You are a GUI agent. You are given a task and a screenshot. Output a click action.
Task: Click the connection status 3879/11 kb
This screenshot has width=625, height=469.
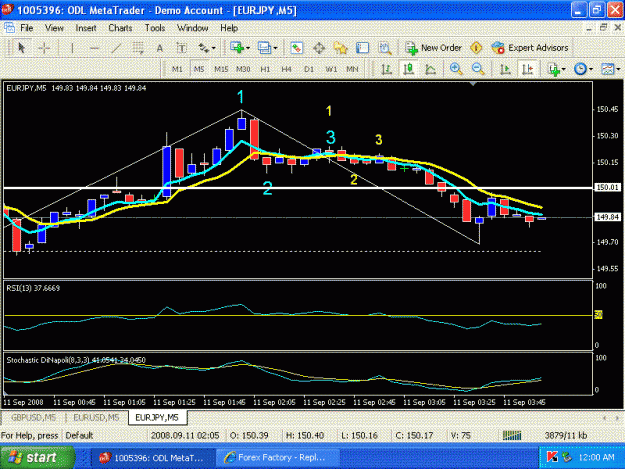(x=566, y=436)
